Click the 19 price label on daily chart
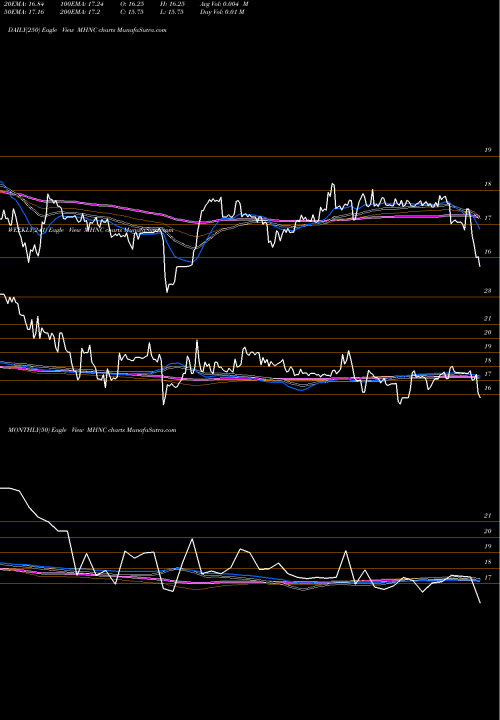This screenshot has width=500, height=720. [488, 150]
